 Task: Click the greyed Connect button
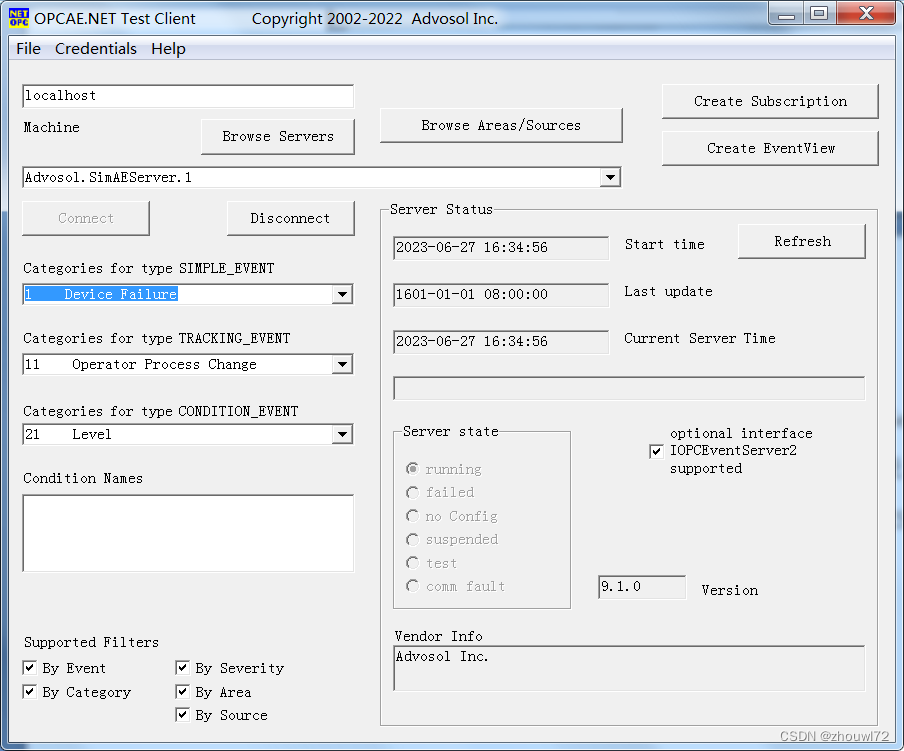click(x=86, y=218)
